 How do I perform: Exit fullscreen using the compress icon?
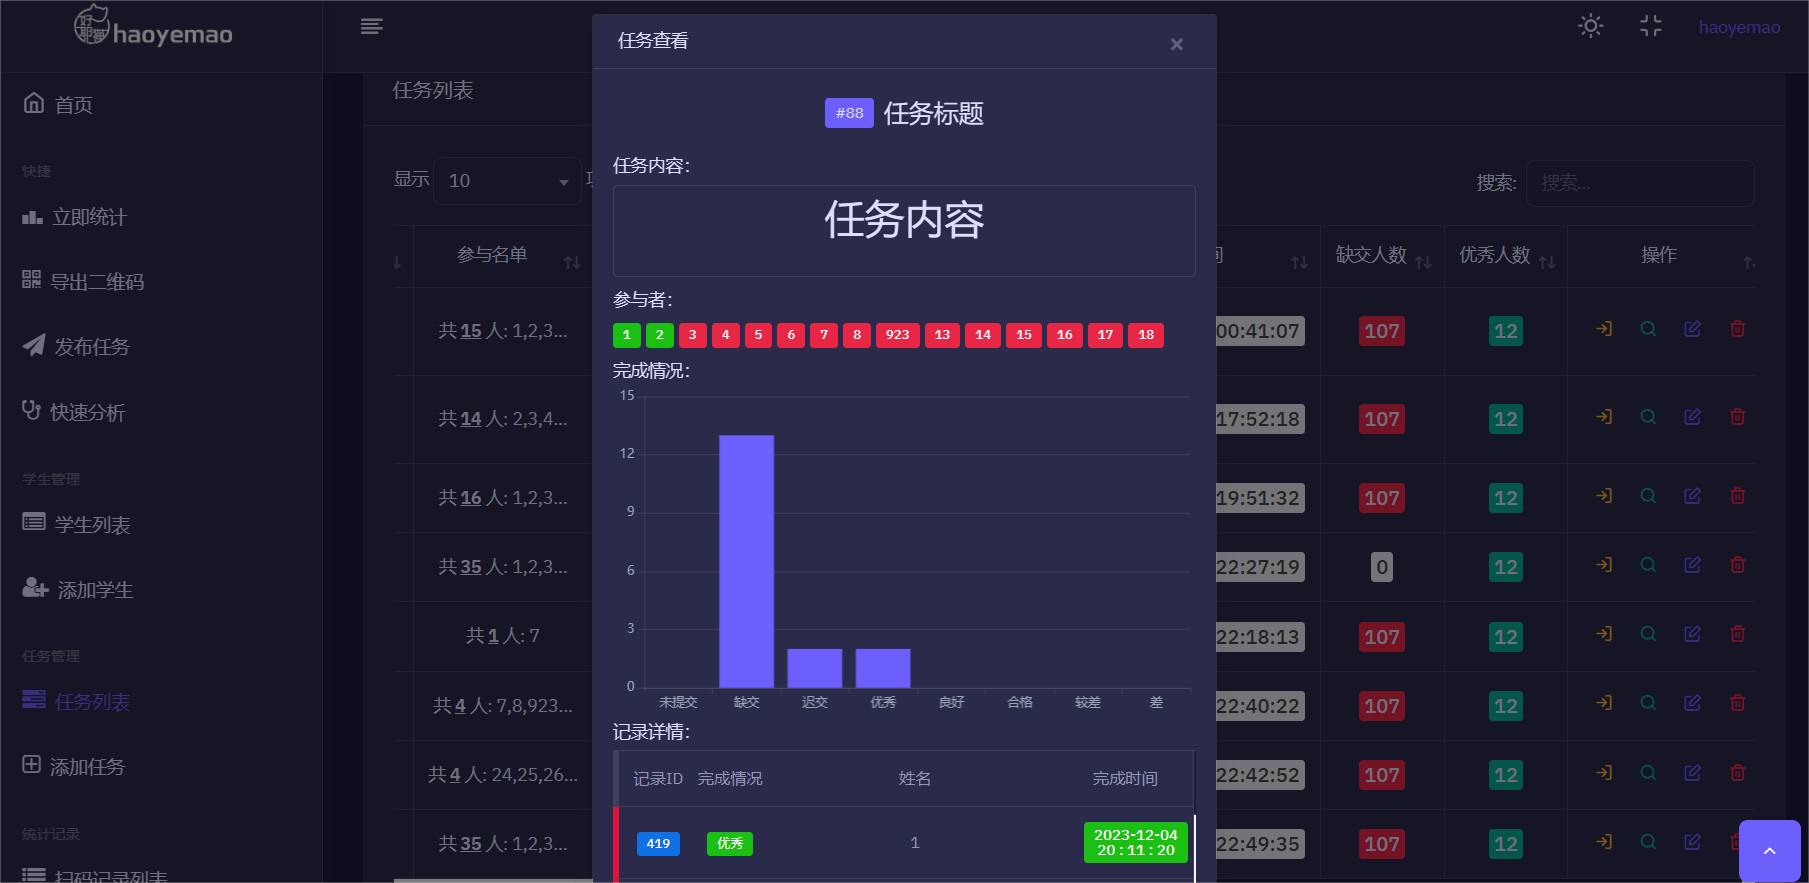1650,26
